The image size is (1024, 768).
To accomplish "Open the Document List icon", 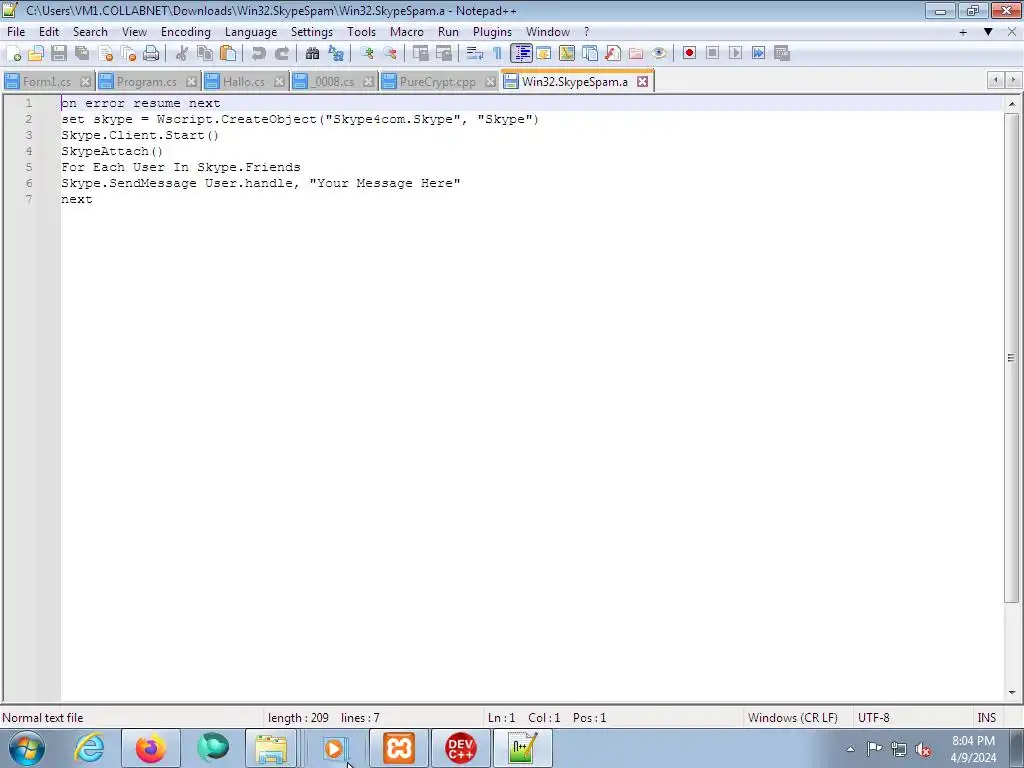I will pos(590,54).
